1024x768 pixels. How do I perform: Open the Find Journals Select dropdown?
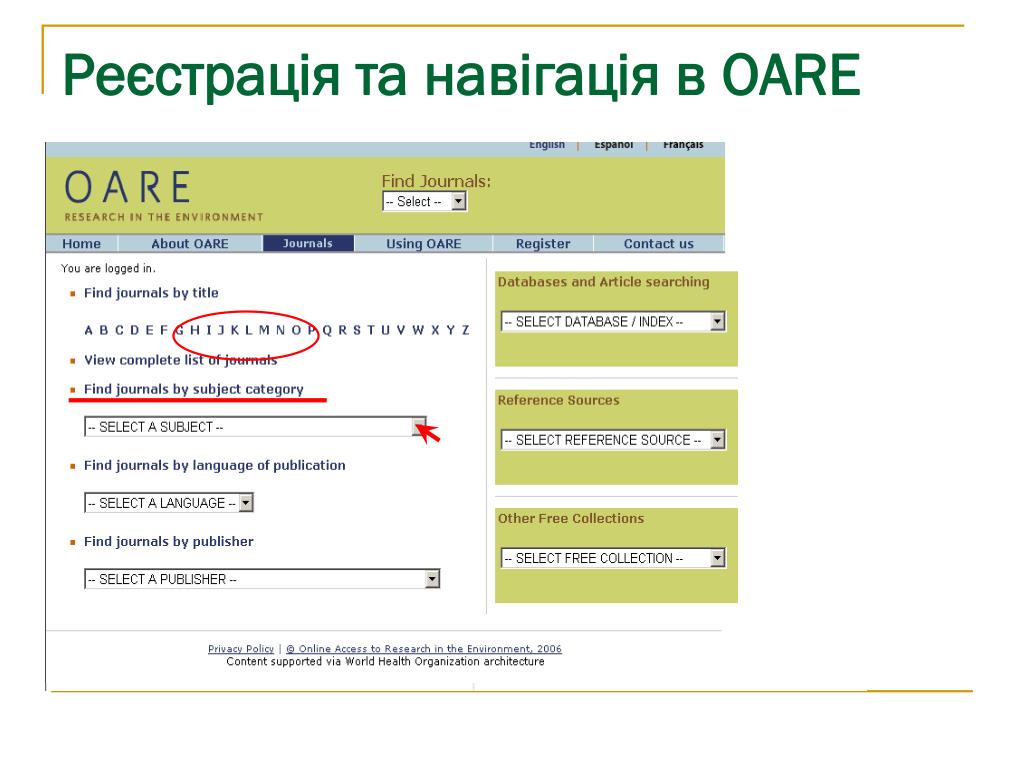[424, 201]
